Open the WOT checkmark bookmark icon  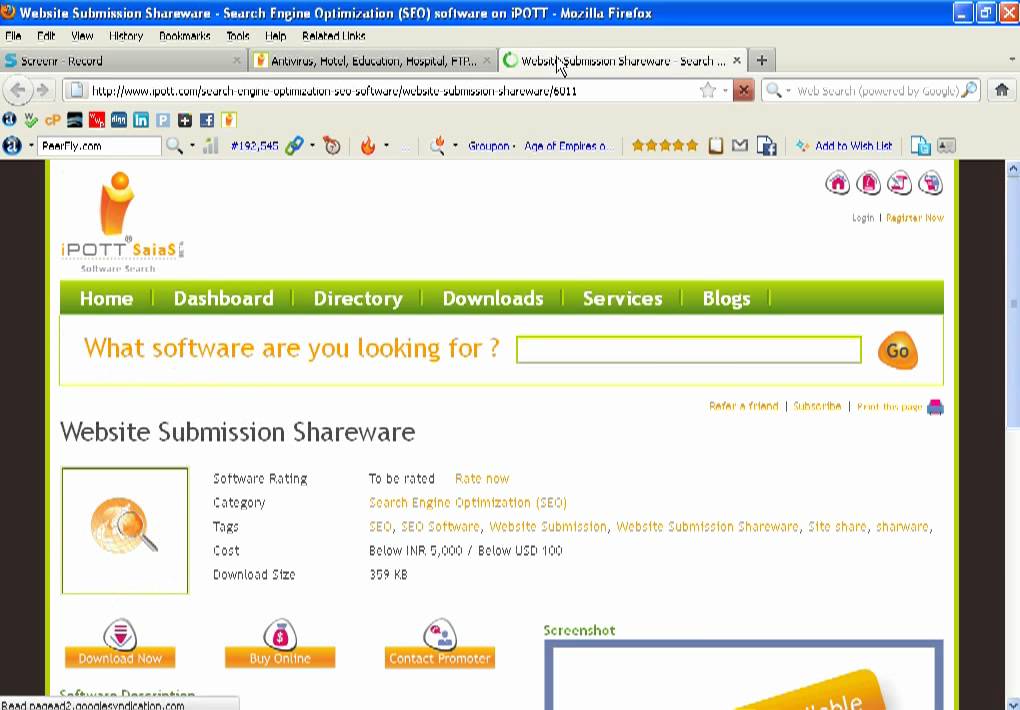(x=31, y=120)
